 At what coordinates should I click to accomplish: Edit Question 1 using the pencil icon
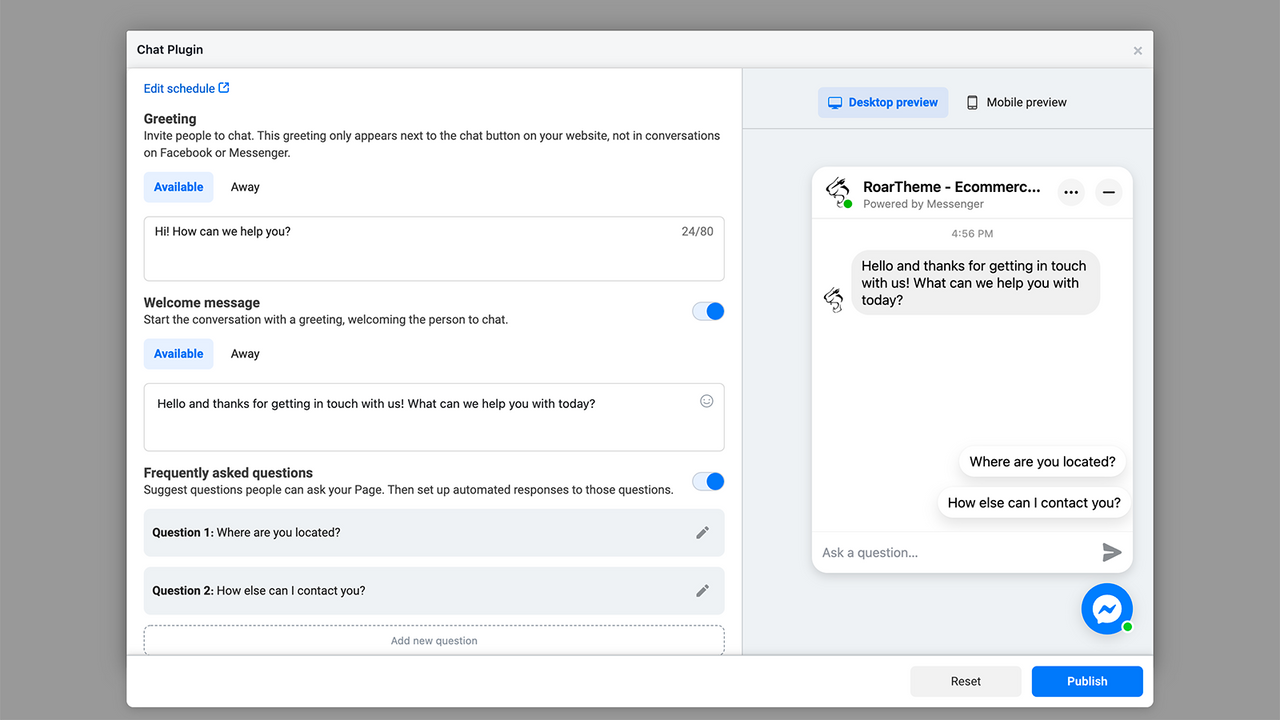[702, 532]
